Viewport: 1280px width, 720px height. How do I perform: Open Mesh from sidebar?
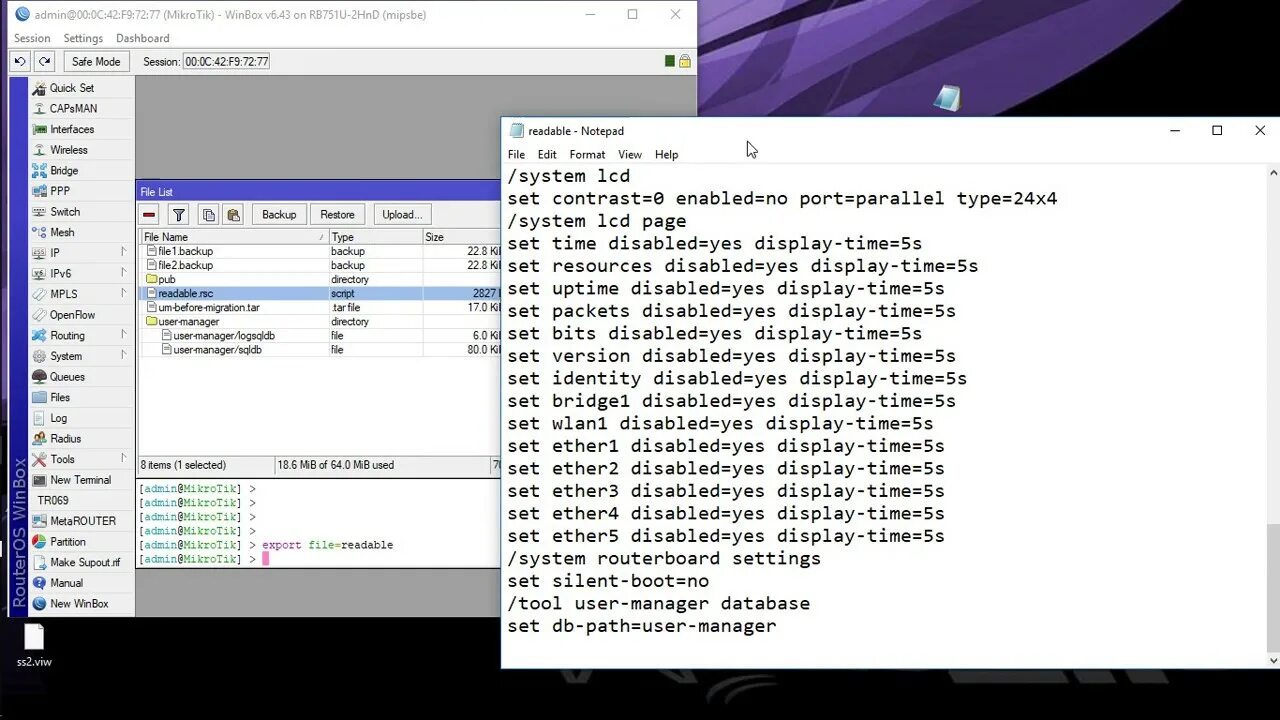pyautogui.click(x=62, y=232)
